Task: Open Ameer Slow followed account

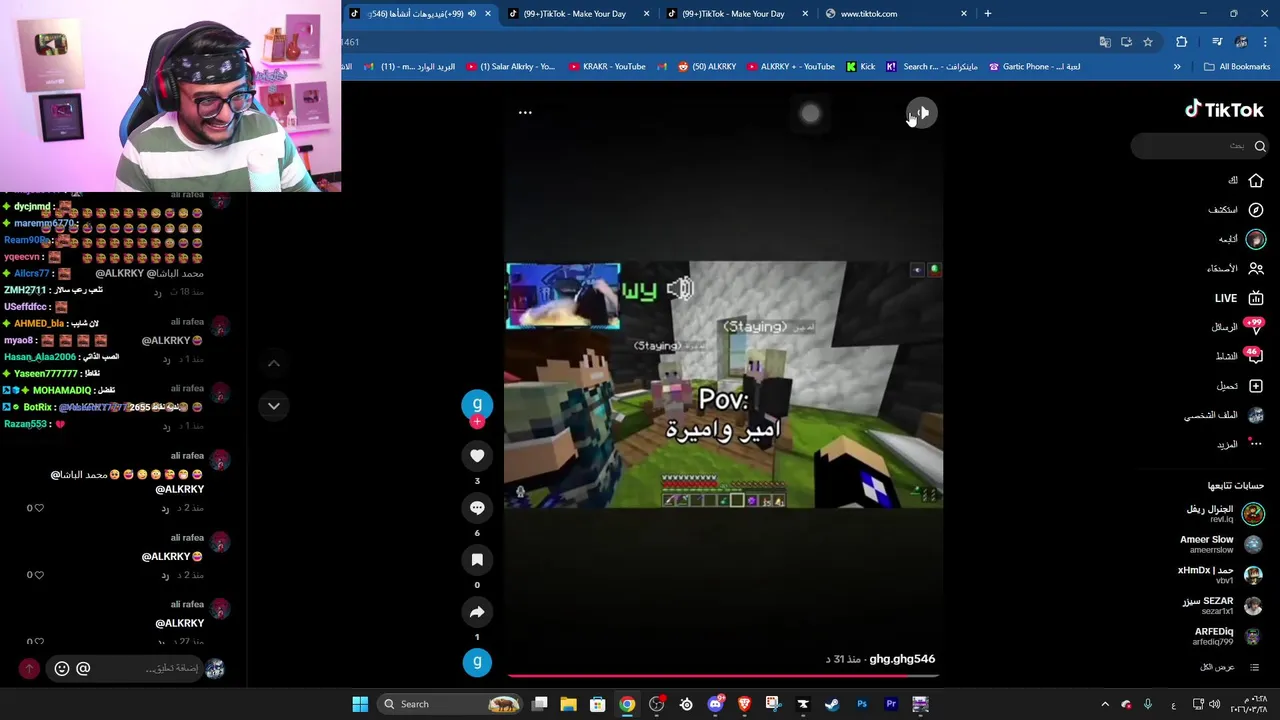Action: tap(1222, 544)
